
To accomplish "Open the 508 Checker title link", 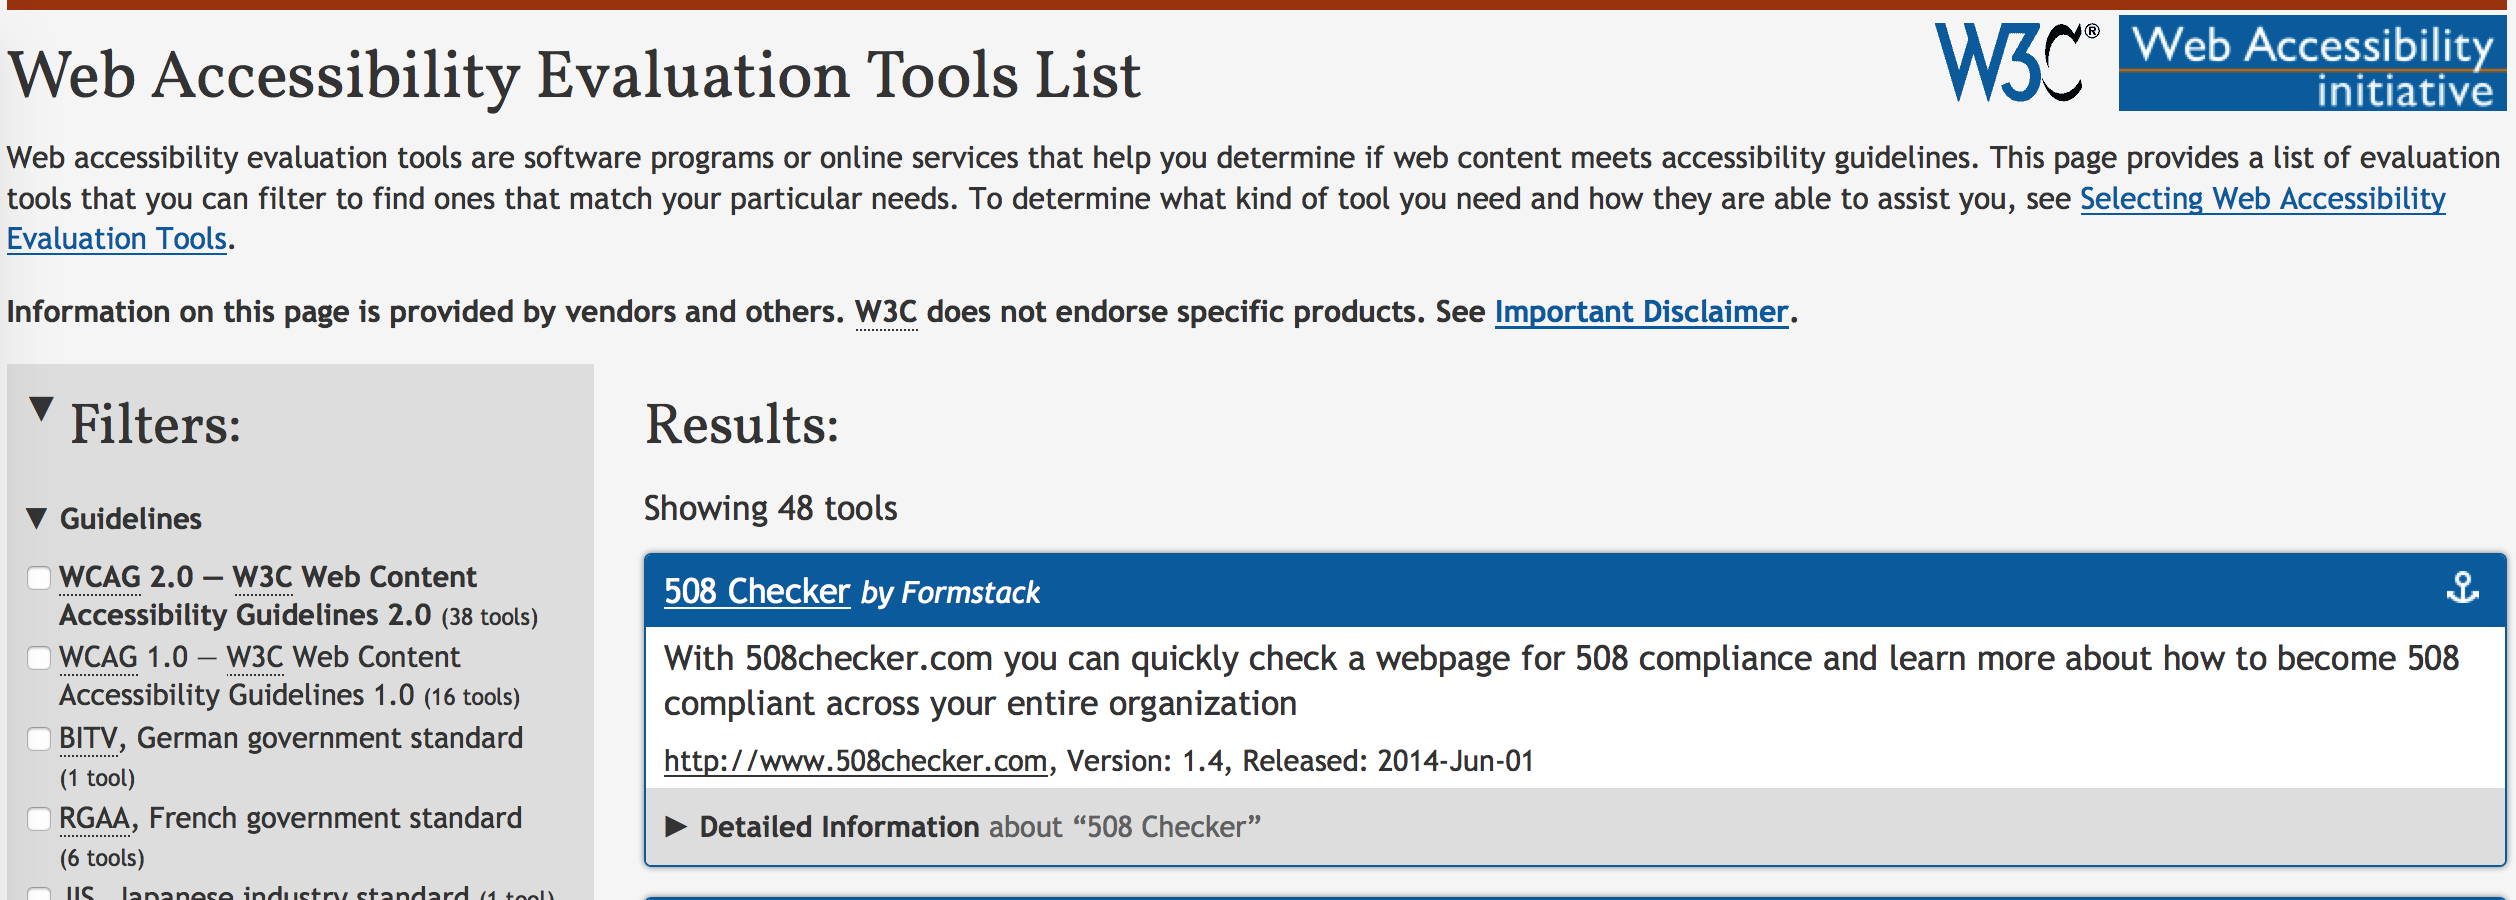I will click(757, 592).
